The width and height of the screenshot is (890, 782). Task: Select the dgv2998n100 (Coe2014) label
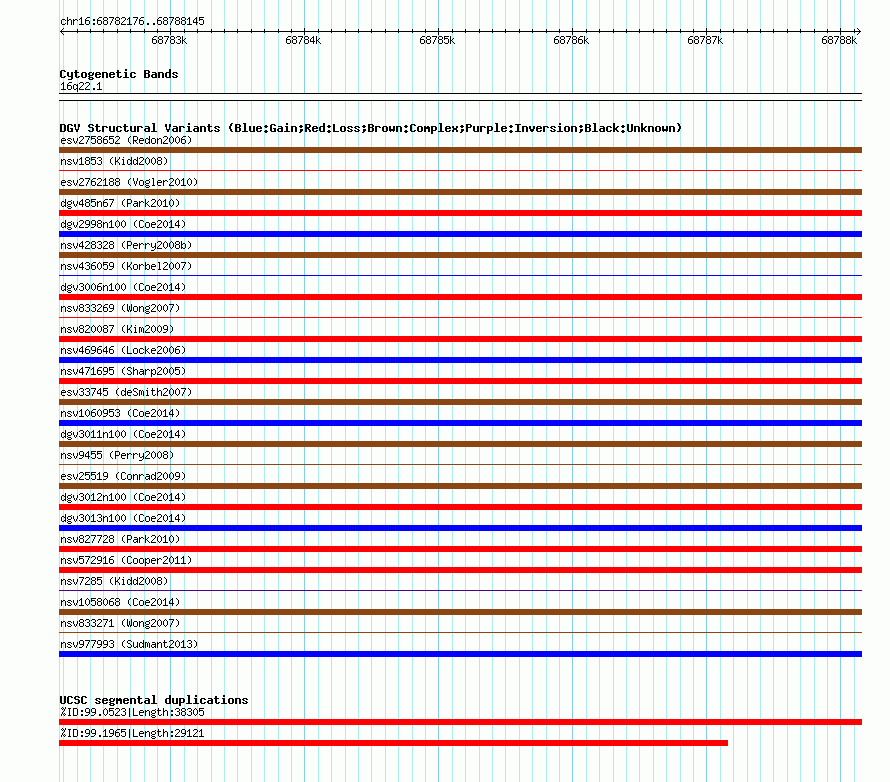123,224
